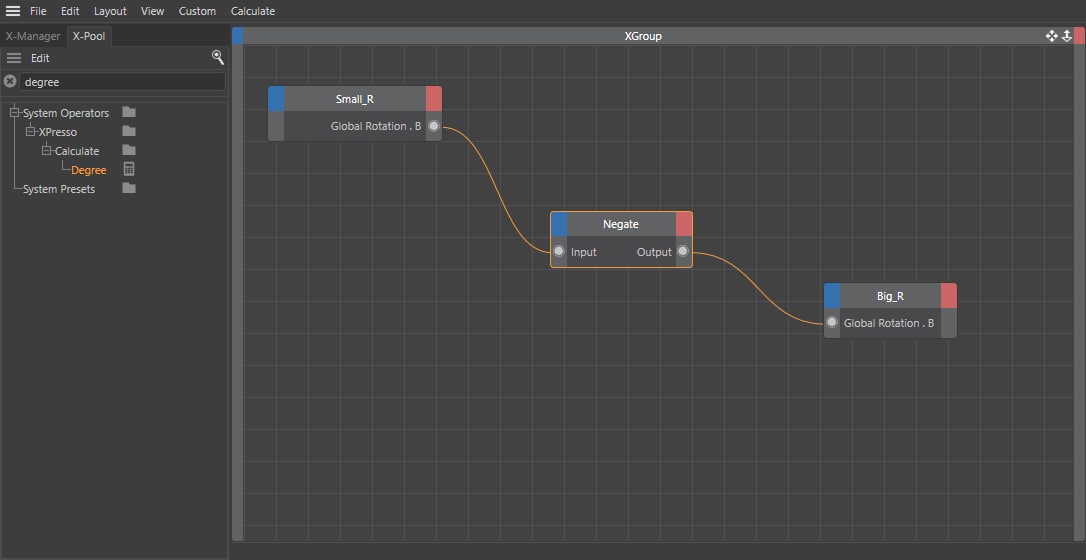Click the X-Pool search magnifier icon
The image size is (1086, 560).
(x=217, y=57)
